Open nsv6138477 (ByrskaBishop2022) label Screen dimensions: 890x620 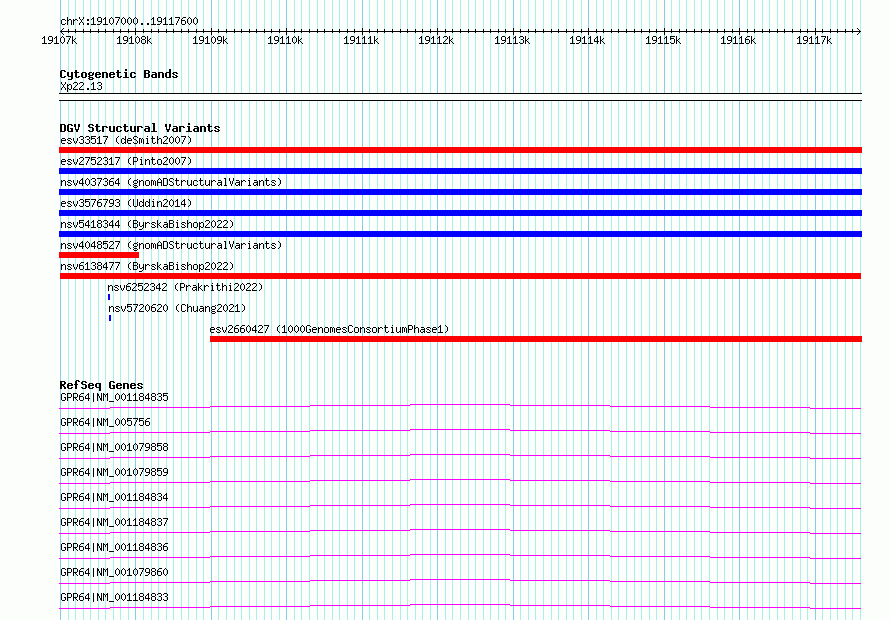pyautogui.click(x=147, y=266)
